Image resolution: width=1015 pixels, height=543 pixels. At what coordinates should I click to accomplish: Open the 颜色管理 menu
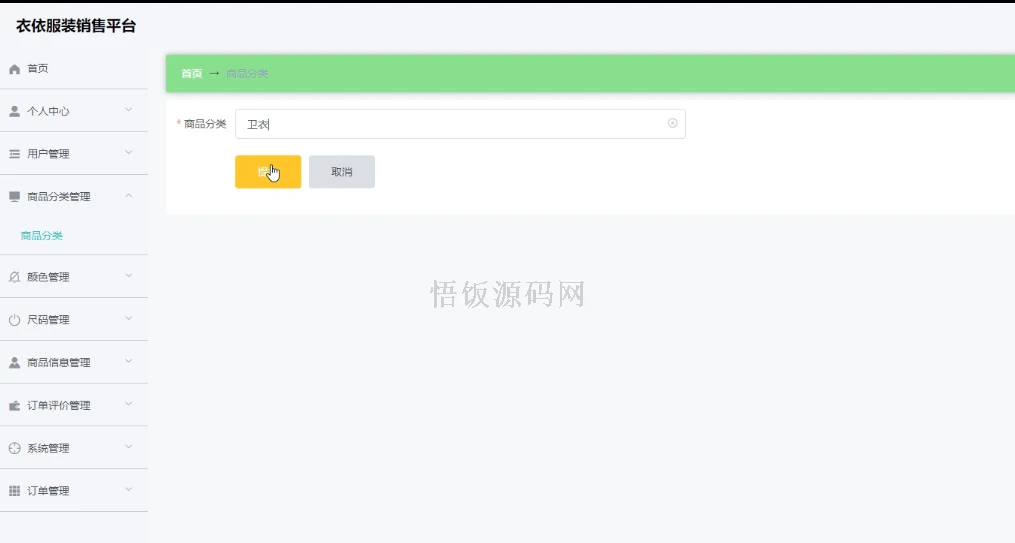74,277
